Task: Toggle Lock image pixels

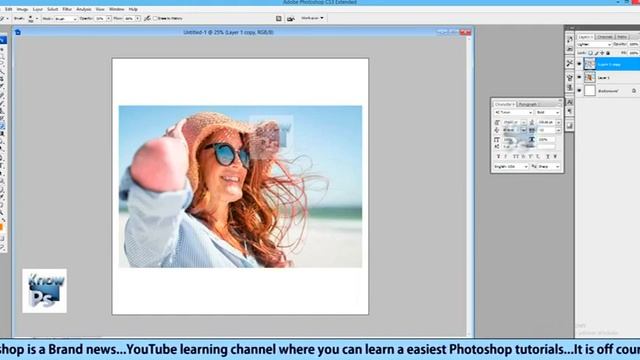Action: (596, 53)
